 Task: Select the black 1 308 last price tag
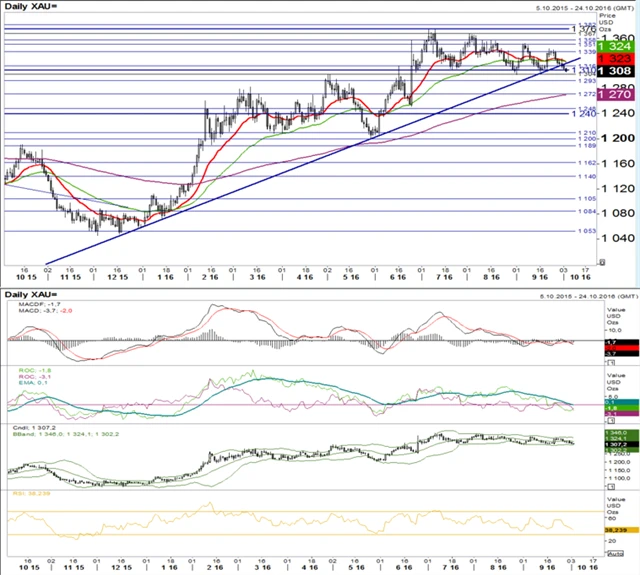click(619, 72)
